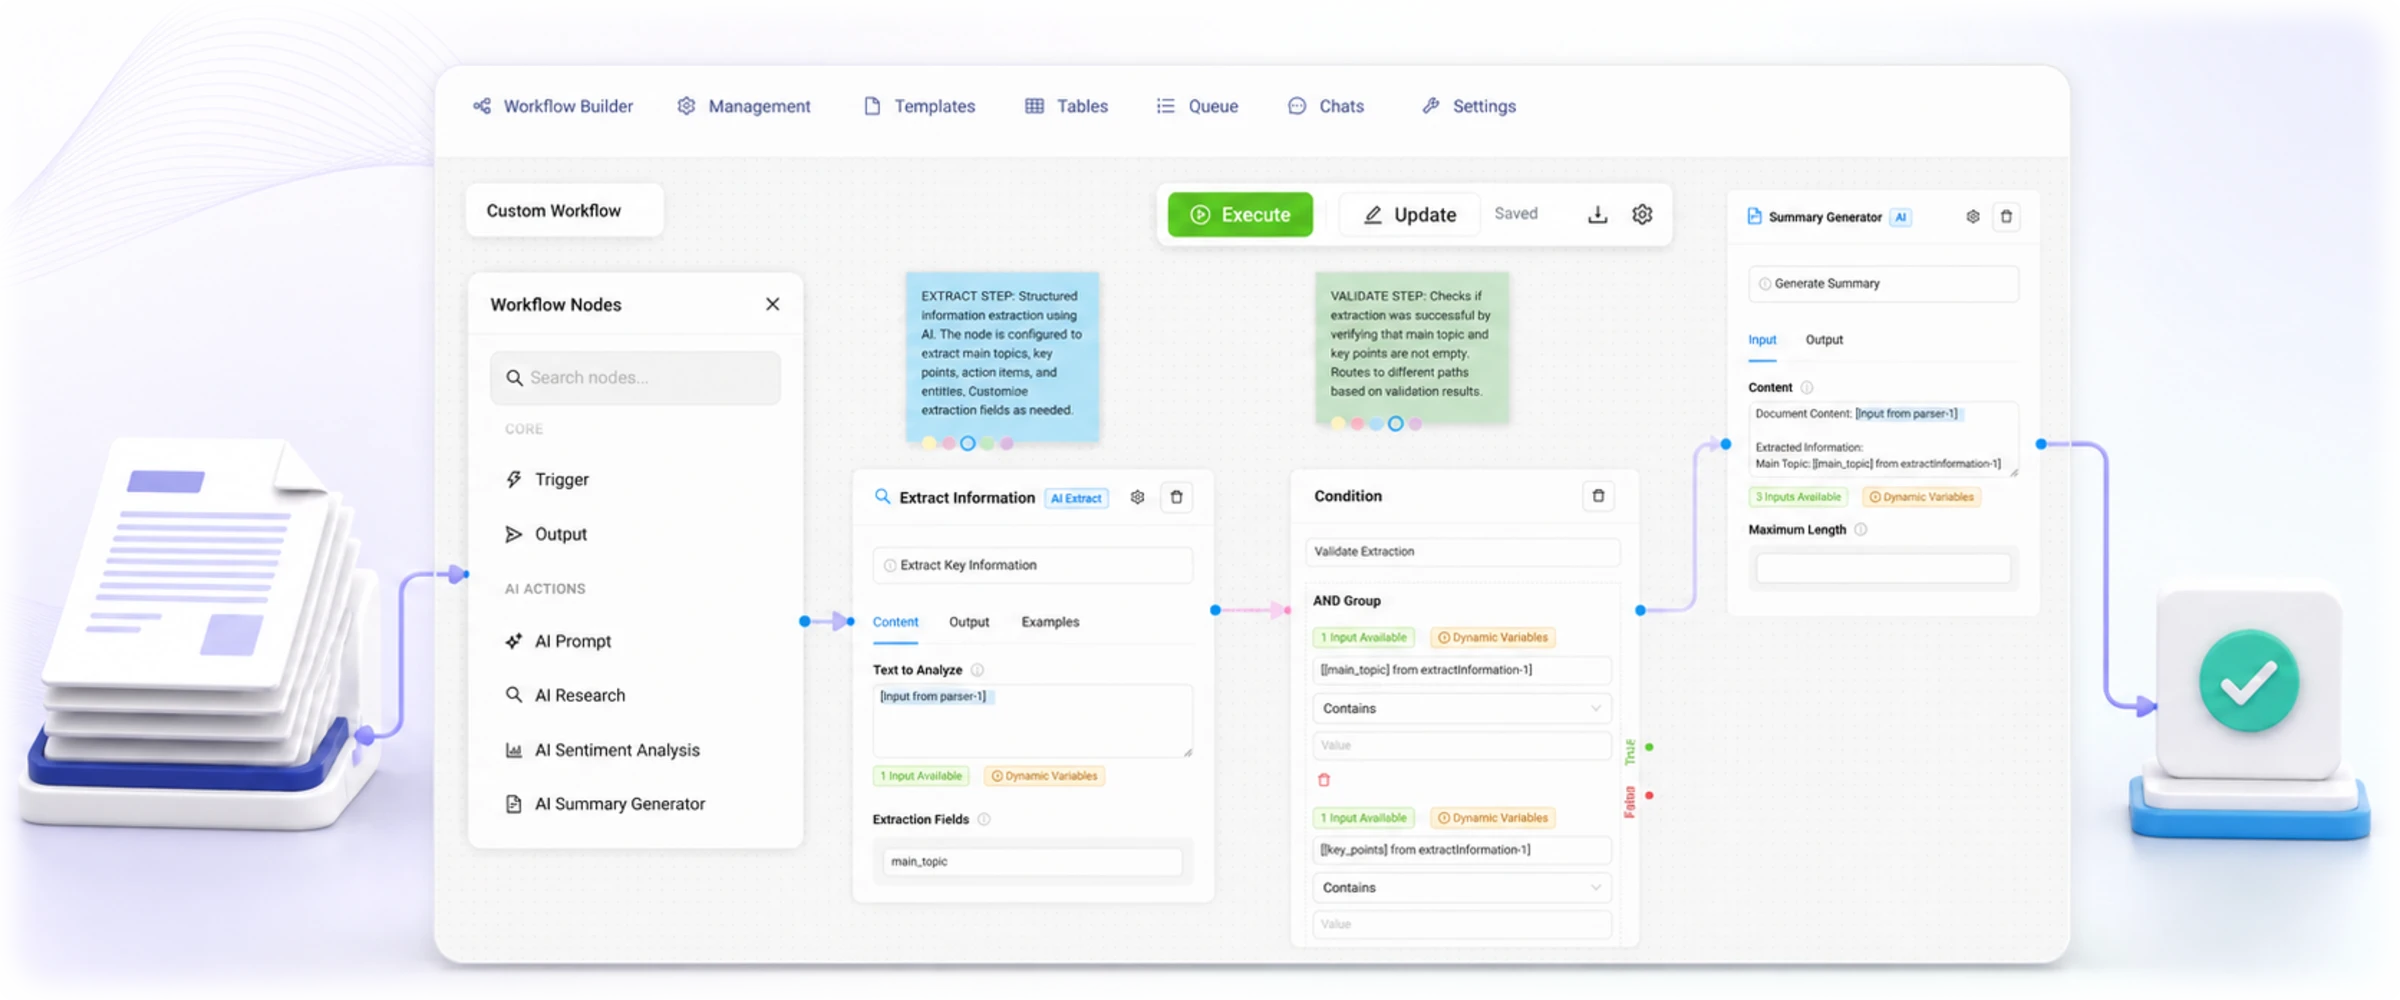Open the Queue page

click(x=1197, y=106)
